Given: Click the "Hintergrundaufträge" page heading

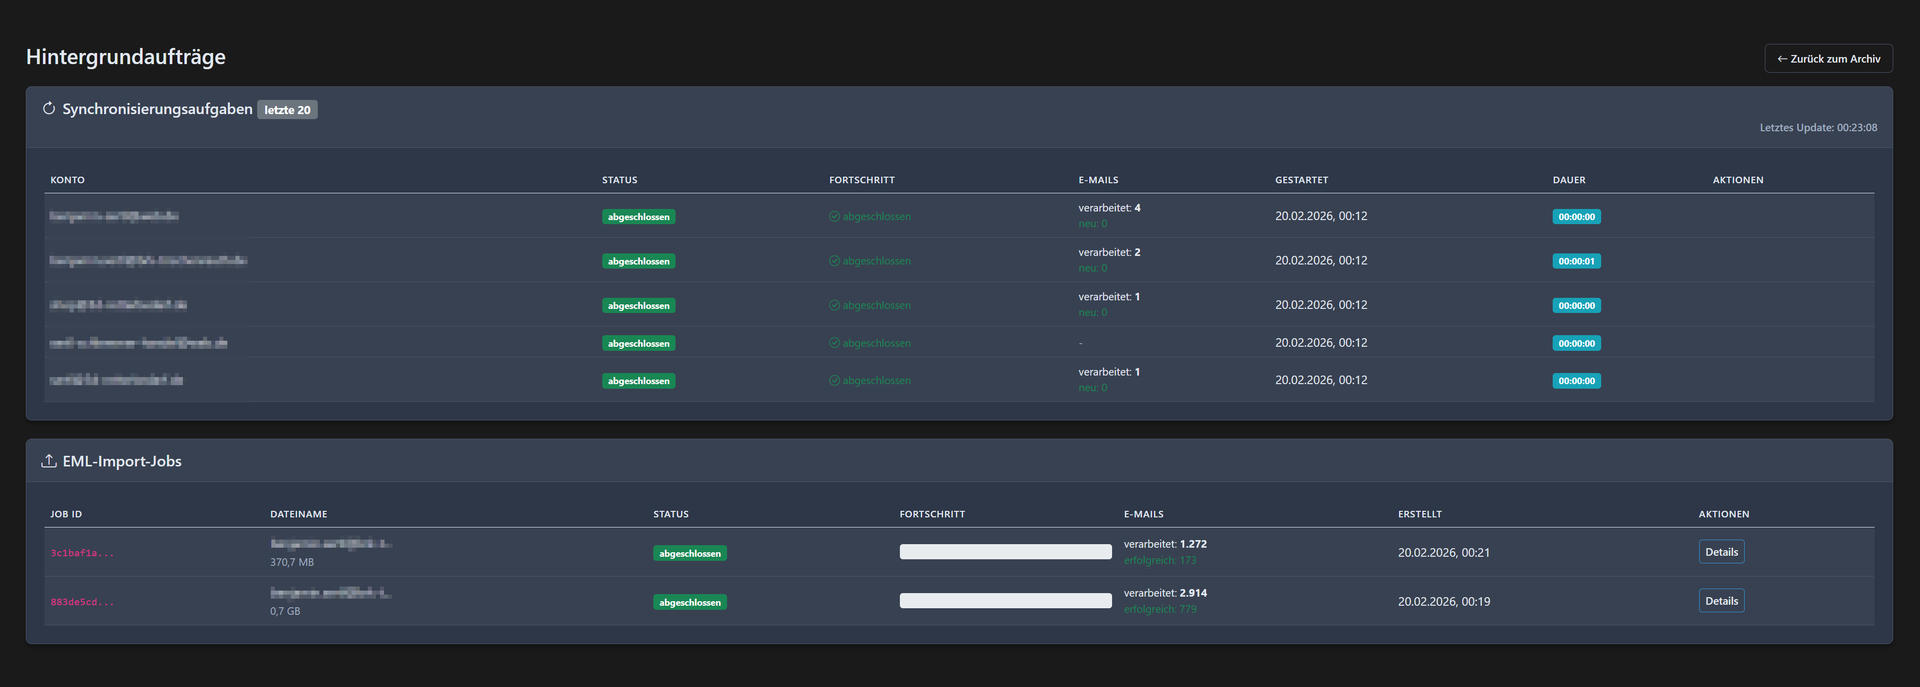Looking at the screenshot, I should 126,57.
